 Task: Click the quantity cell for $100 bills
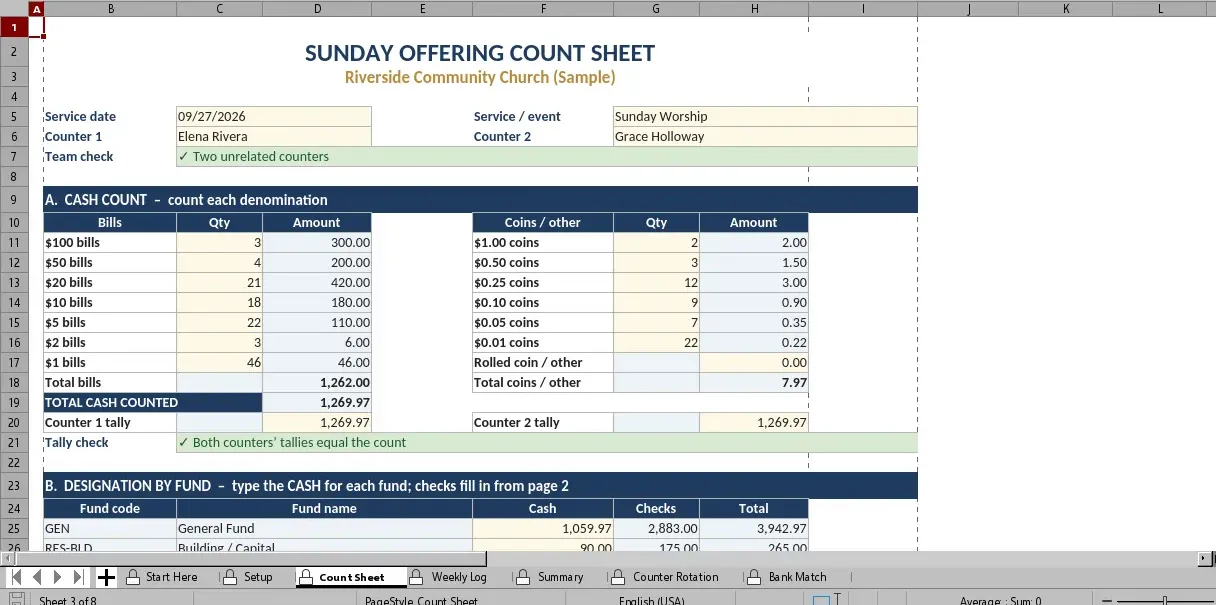220,243
